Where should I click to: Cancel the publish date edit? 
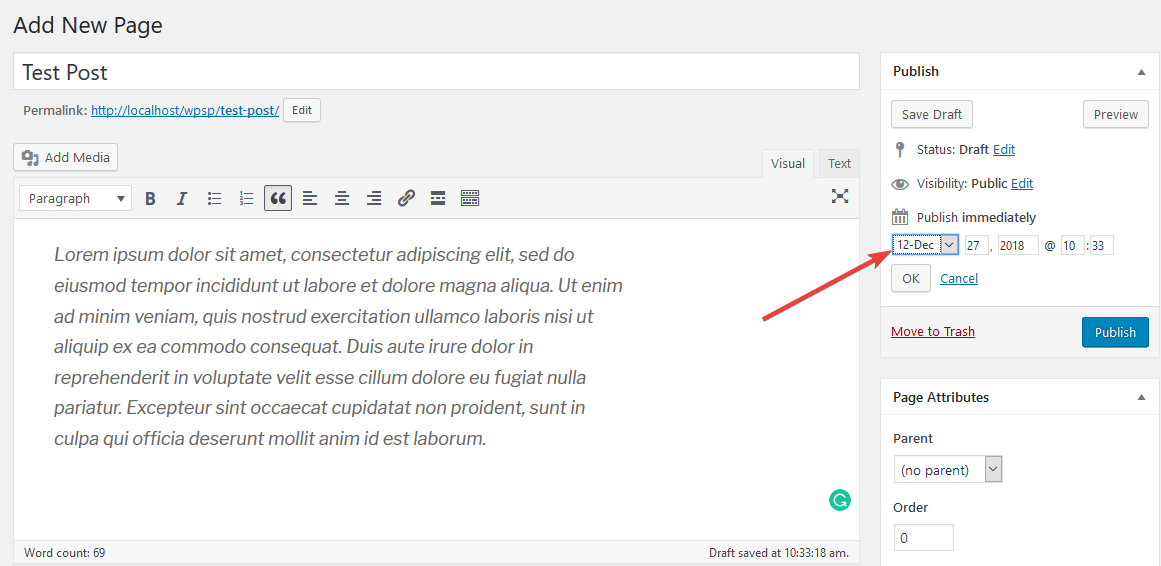(x=959, y=279)
